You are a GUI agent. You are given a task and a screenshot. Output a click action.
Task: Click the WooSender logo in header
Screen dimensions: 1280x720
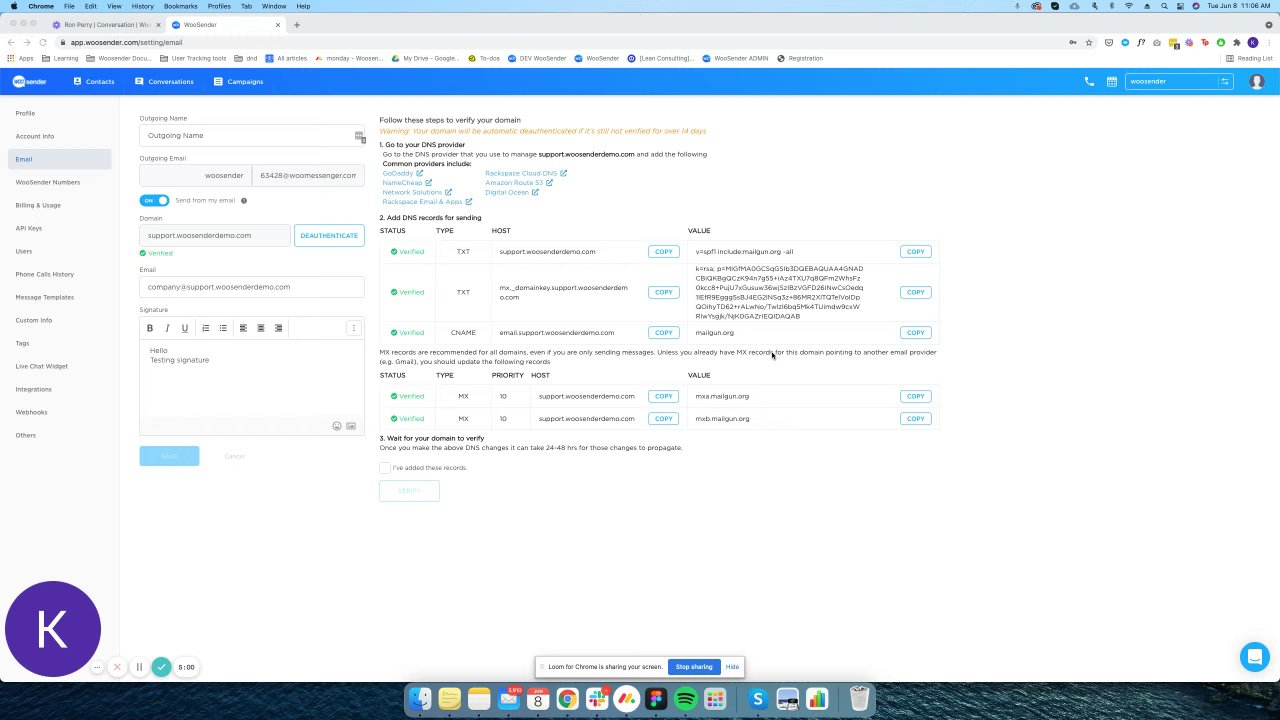(x=29, y=81)
